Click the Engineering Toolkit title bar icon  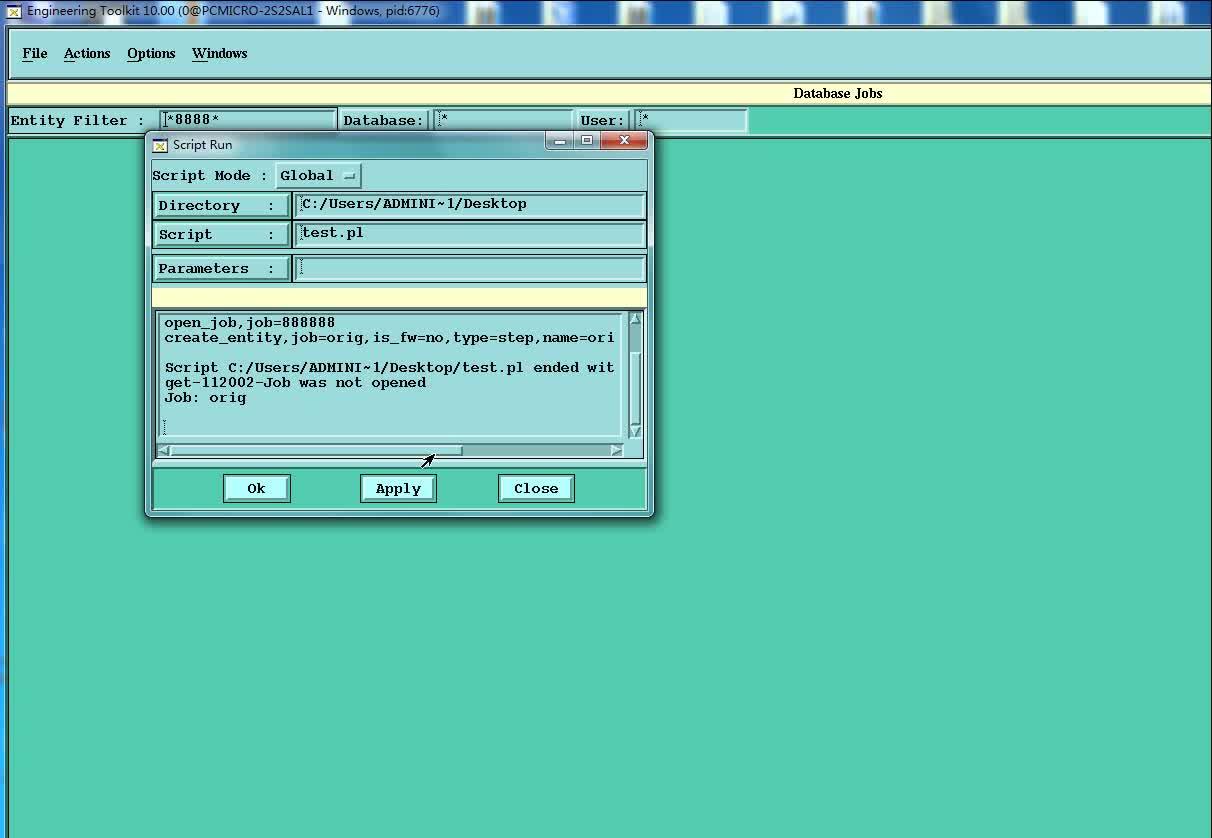14,11
